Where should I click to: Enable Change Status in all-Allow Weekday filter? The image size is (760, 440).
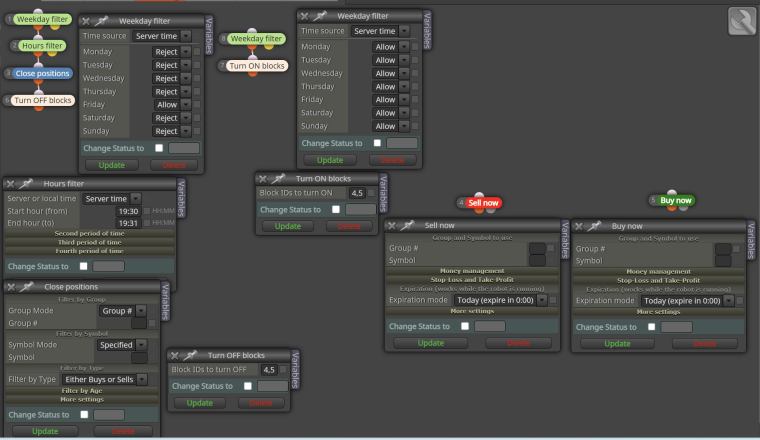(377, 143)
